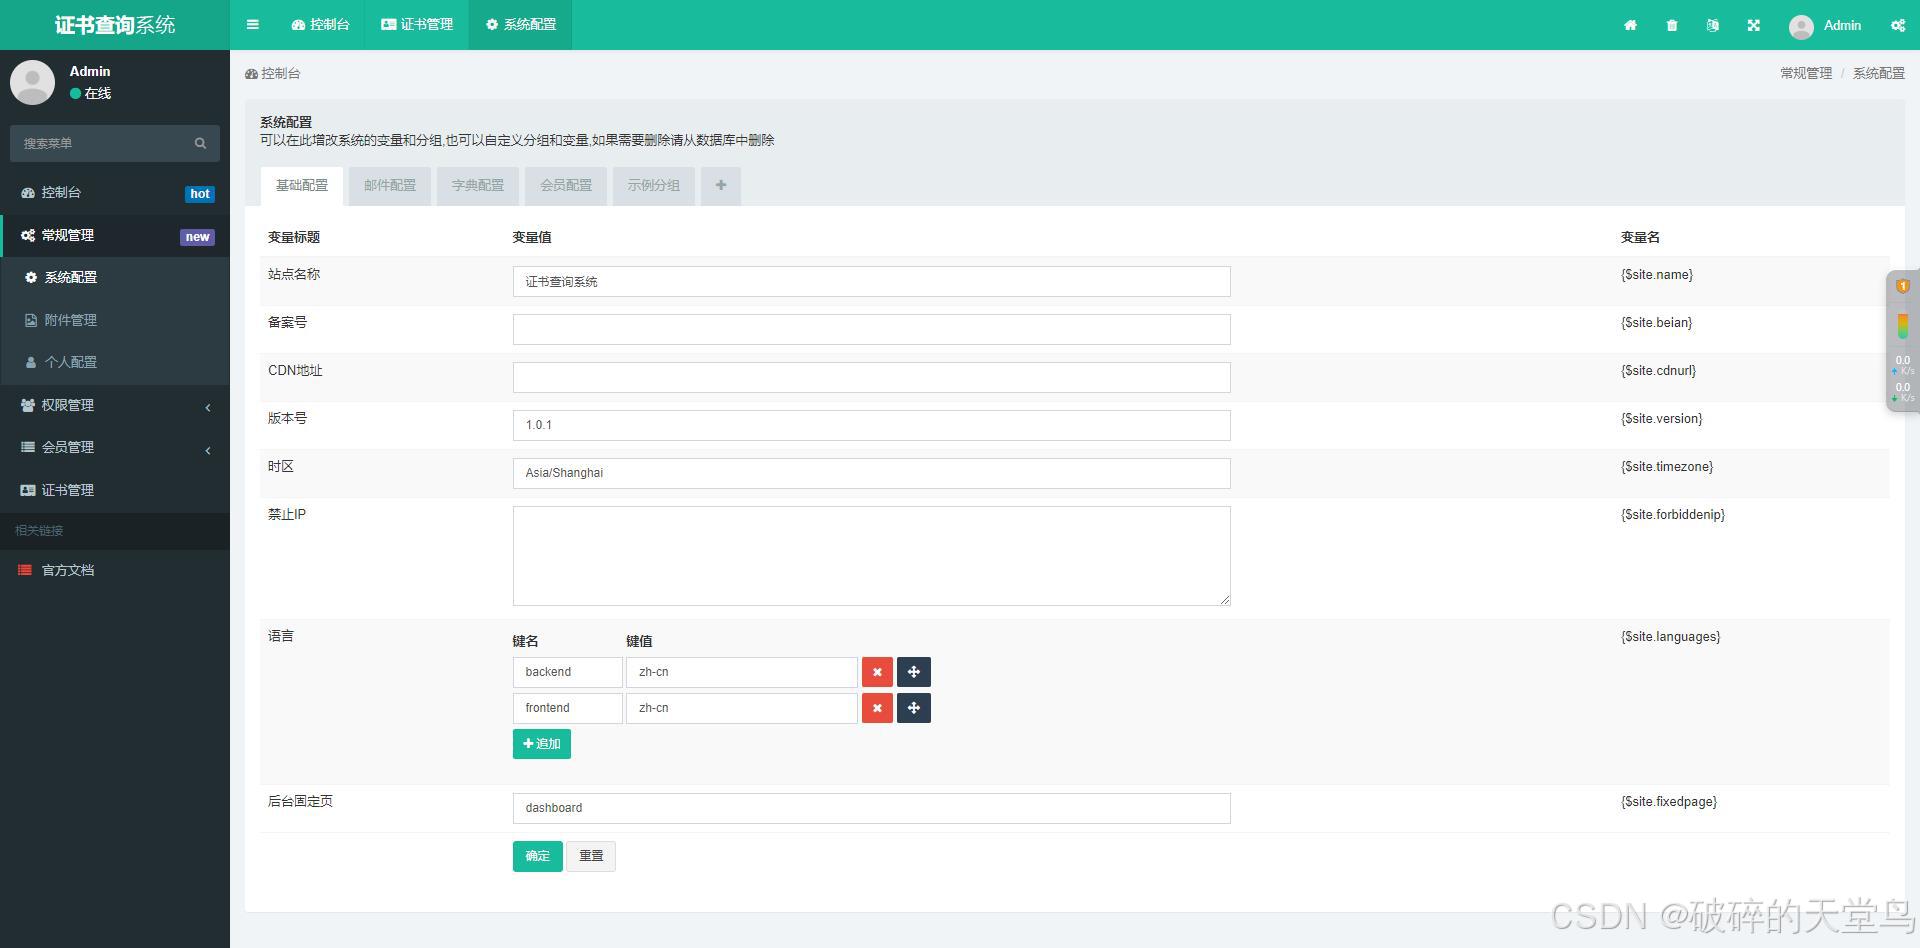Screen dimensions: 1920x948
Task: Open the 官方文档 link
Action: (115, 570)
